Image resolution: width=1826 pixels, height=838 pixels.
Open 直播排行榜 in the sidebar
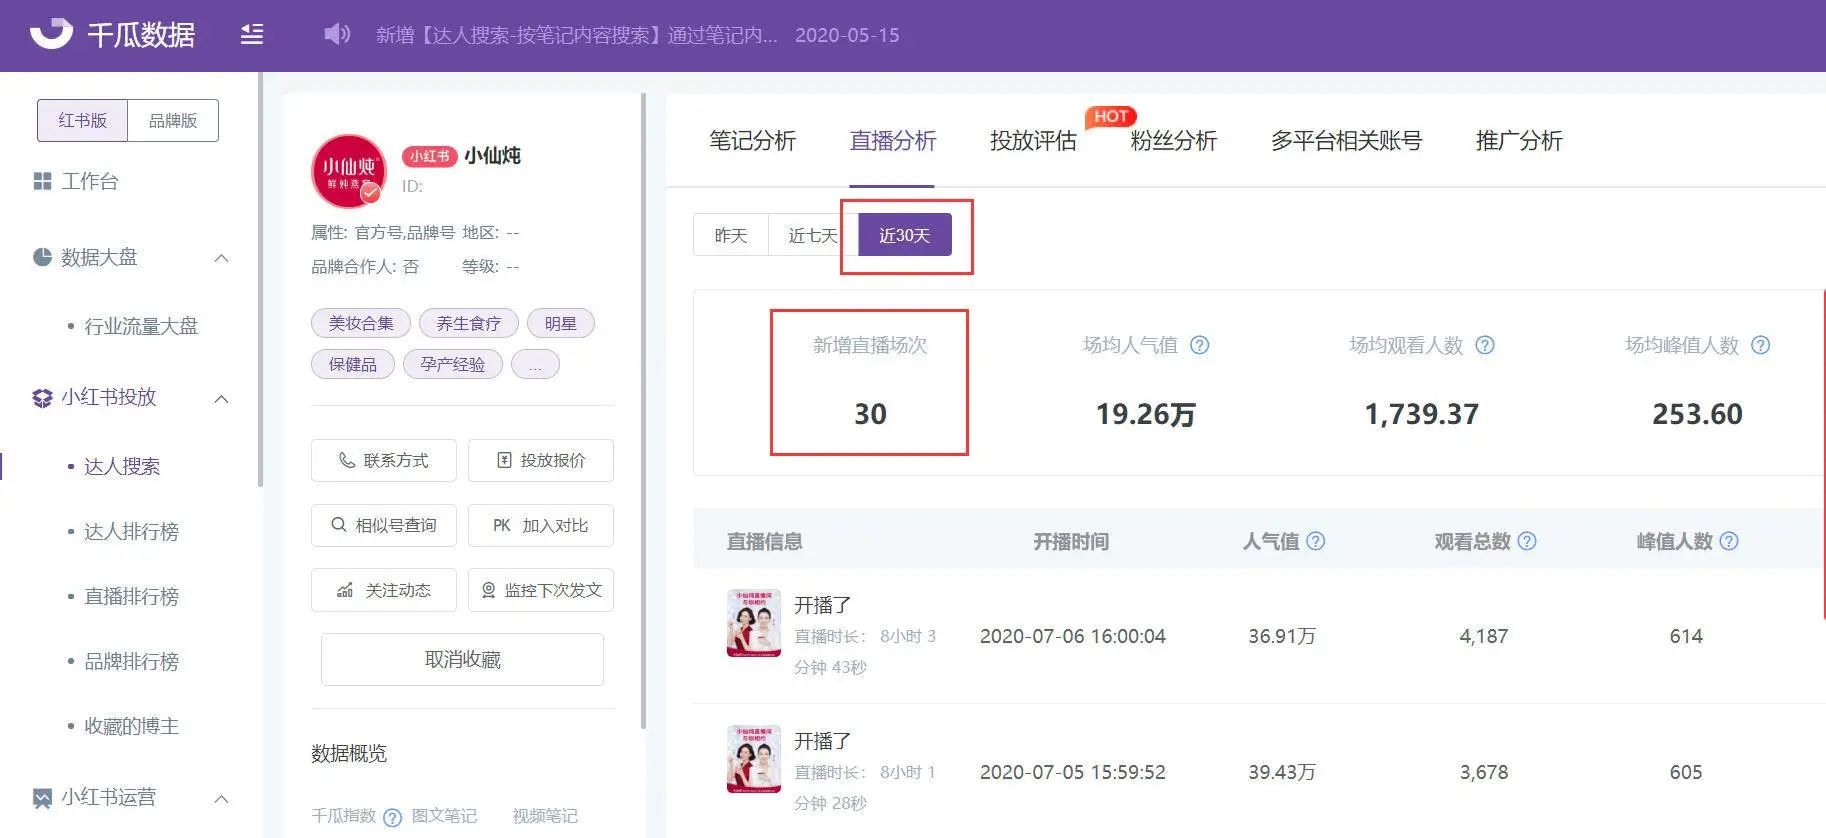[131, 596]
